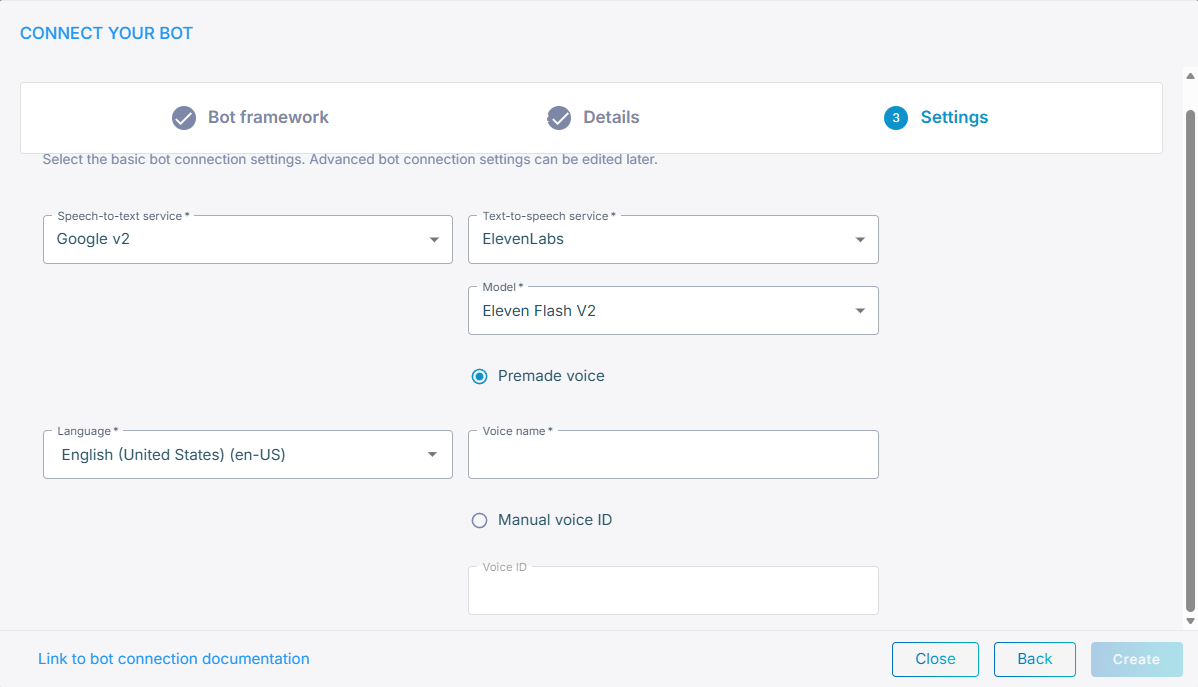Click the Language field dropdown arrow
This screenshot has height=687, width=1198.
(432, 455)
